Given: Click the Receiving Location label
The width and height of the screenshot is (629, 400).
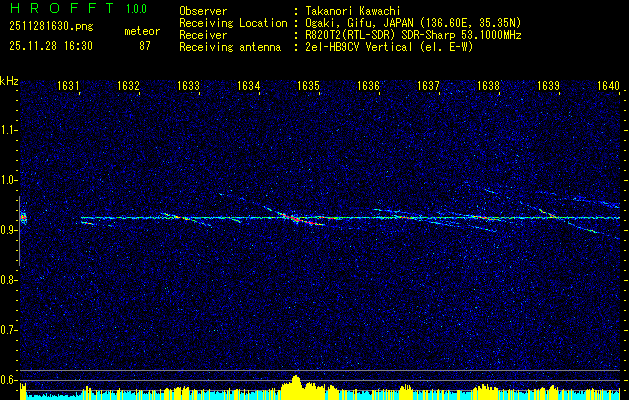Looking at the screenshot, I should (x=233, y=23).
